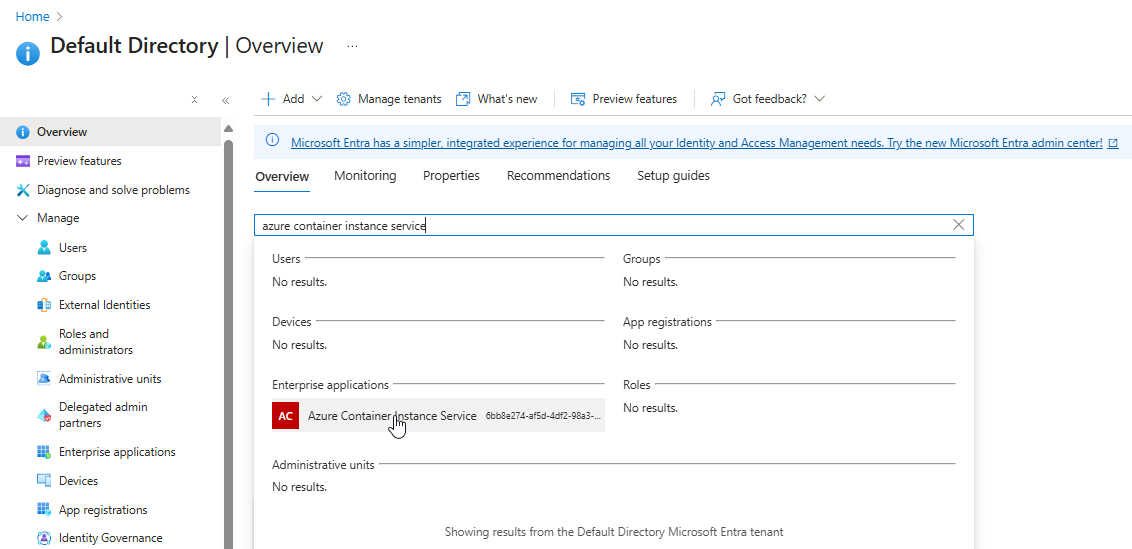Screen dimensions: 1132x549
Task: Click the more options ellipsis near title
Action: (352, 46)
